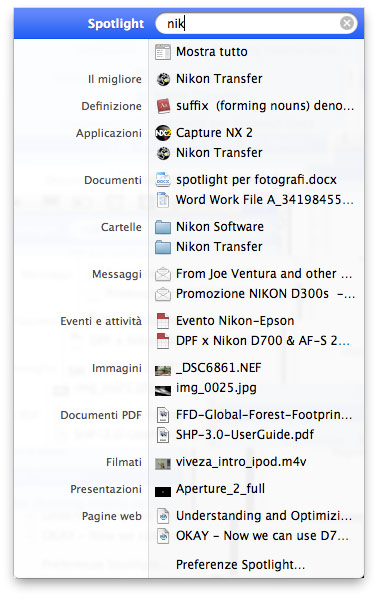Open the Mostra tutto icon
The width and height of the screenshot is (378, 598).
[x=163, y=52]
